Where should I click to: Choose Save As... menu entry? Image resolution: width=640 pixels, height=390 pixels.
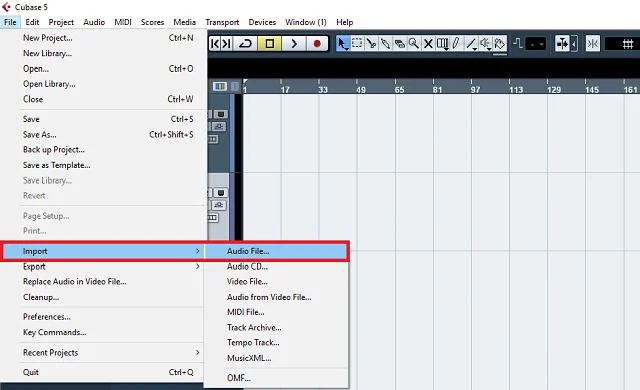[102, 135]
